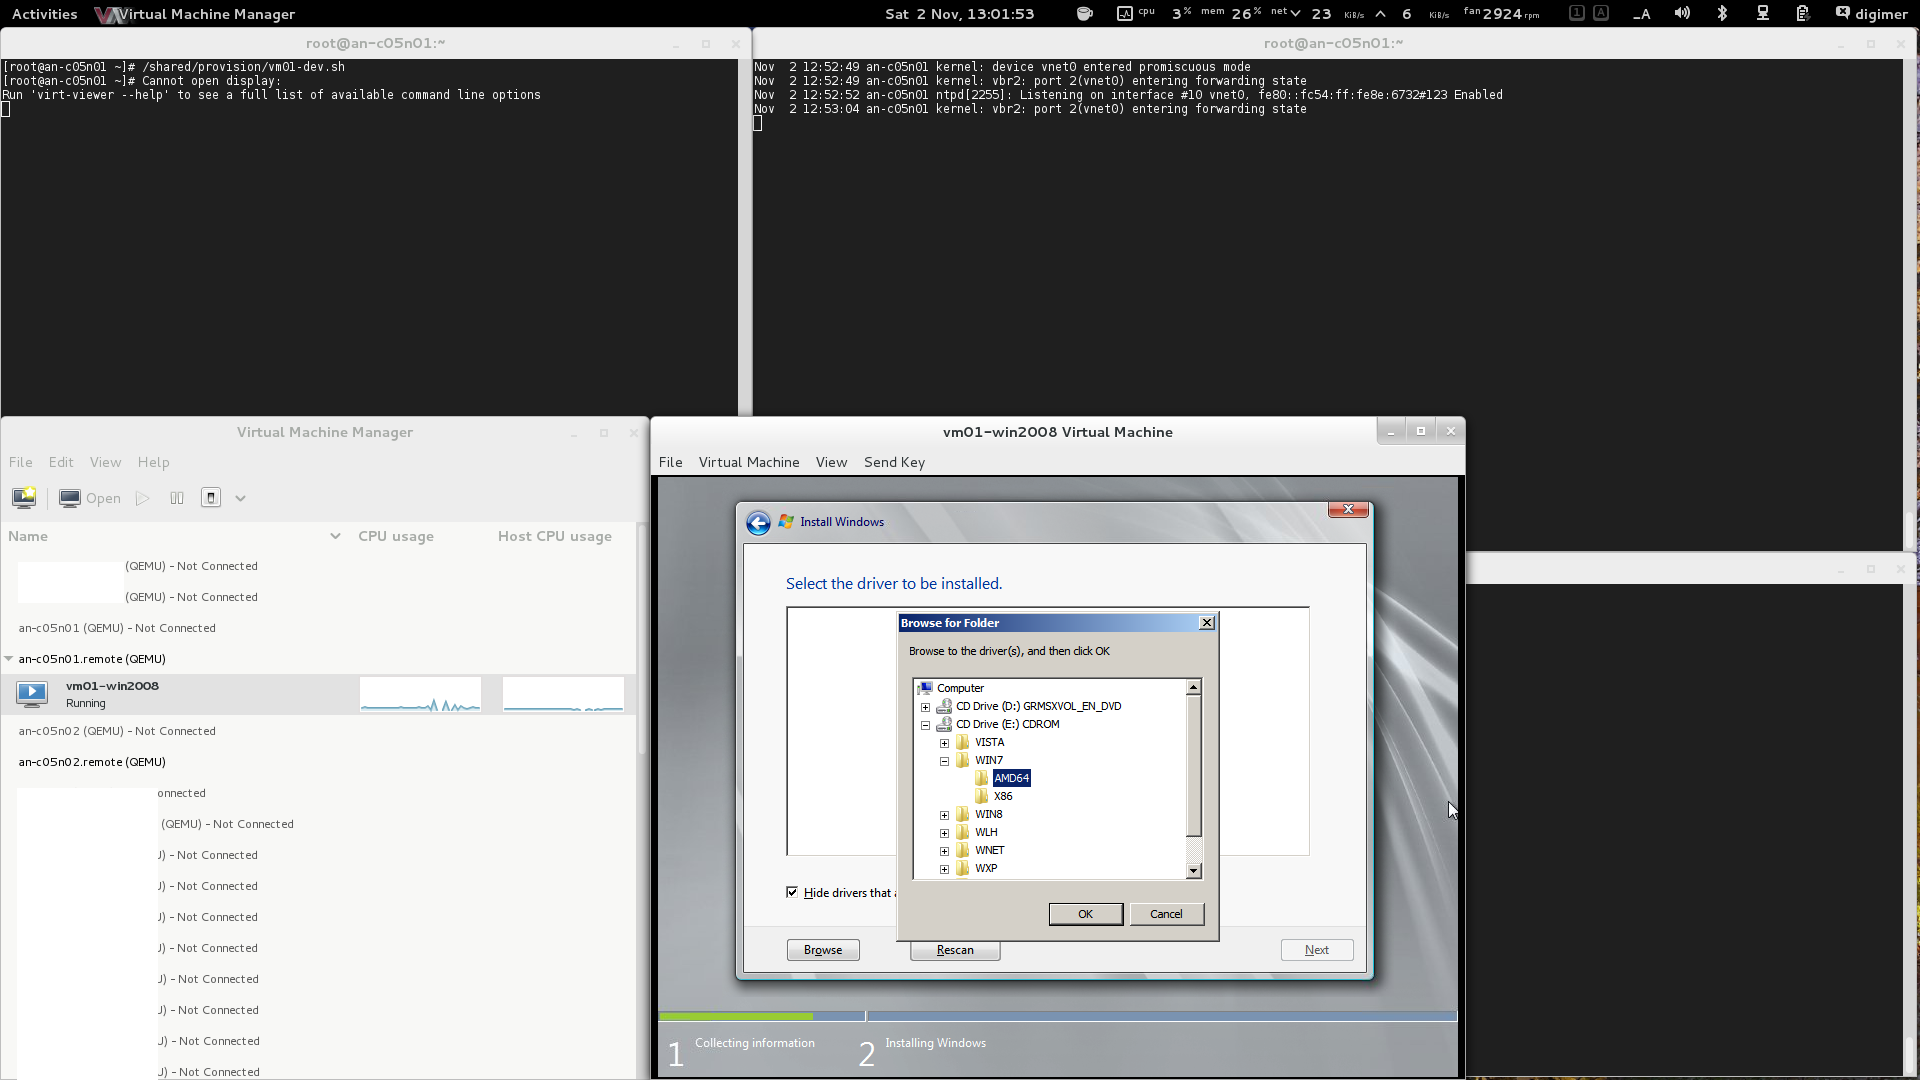Click the Install Windows back arrow
Screen dimensions: 1920x1080
tap(758, 523)
